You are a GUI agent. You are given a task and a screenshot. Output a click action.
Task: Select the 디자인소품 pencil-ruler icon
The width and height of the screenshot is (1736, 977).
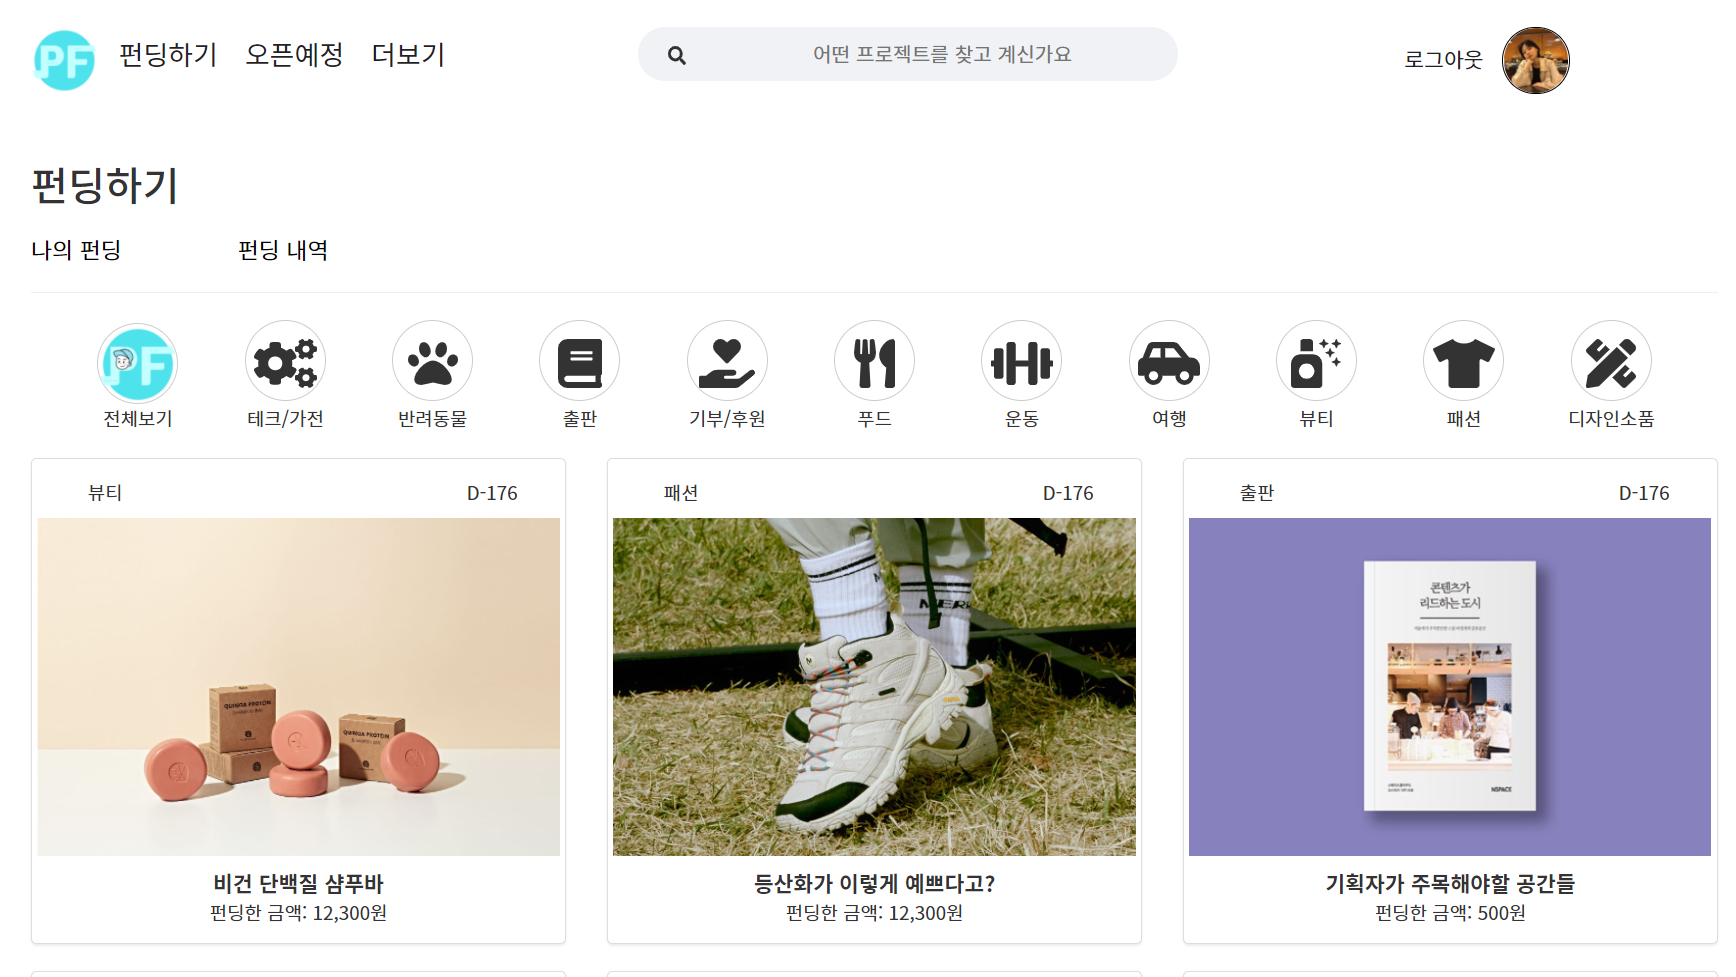coord(1611,361)
